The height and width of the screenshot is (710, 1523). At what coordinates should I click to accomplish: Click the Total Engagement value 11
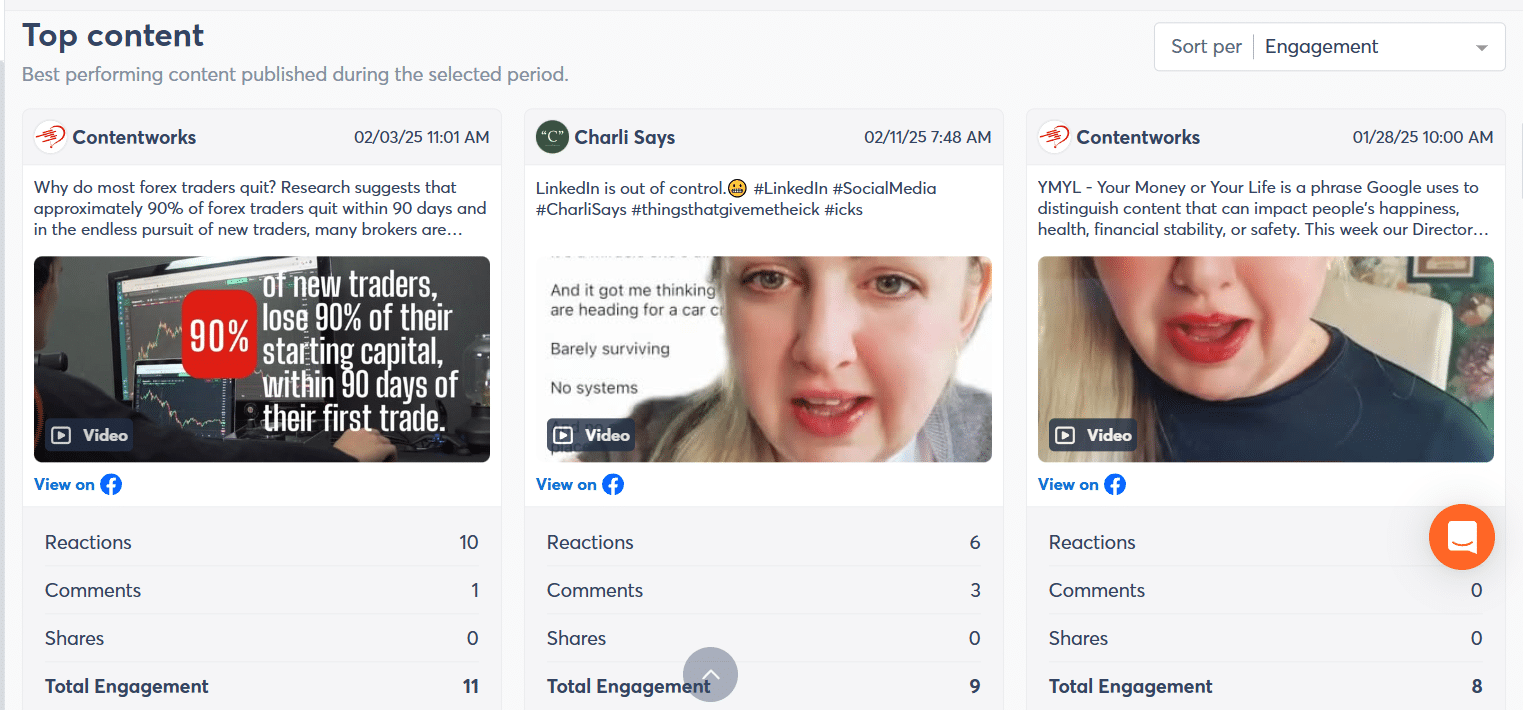coord(470,686)
